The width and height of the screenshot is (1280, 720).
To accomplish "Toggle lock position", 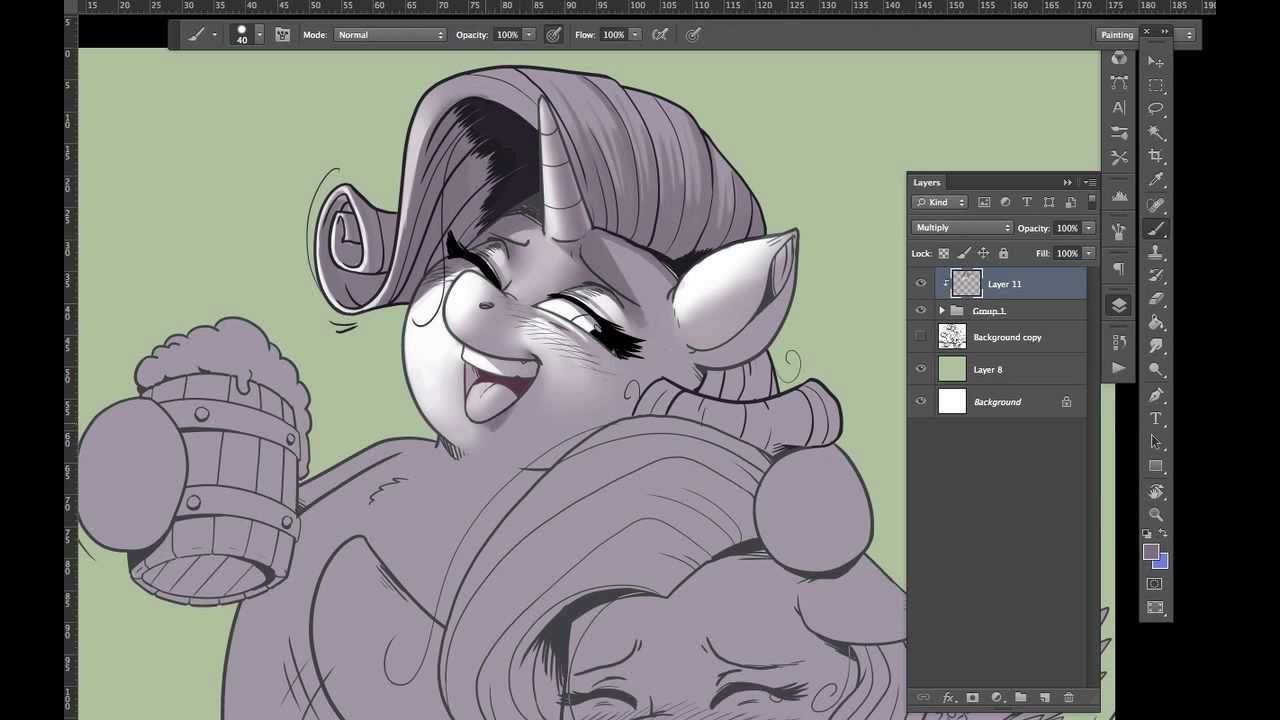I will pos(983,253).
